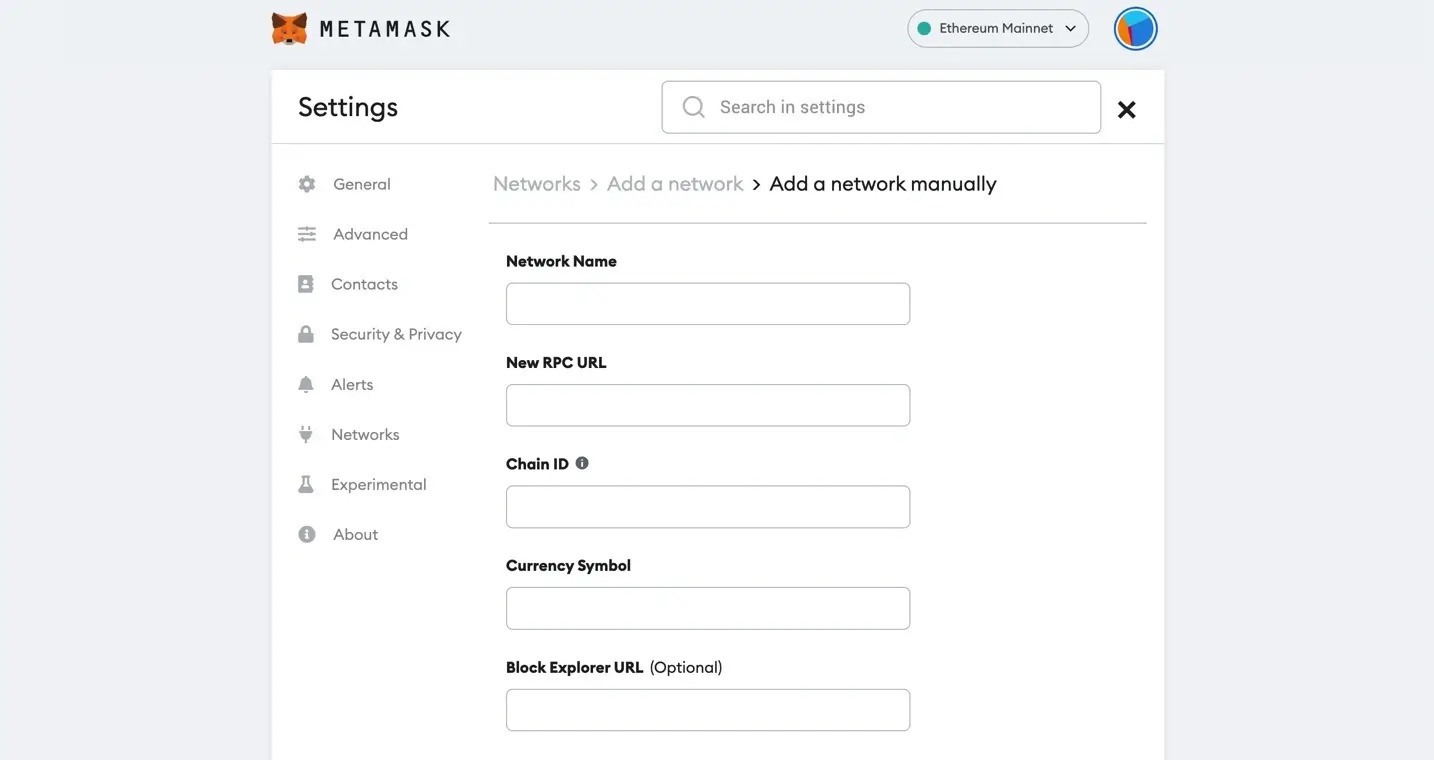
Task: Click the Networks plug icon
Action: point(306,434)
